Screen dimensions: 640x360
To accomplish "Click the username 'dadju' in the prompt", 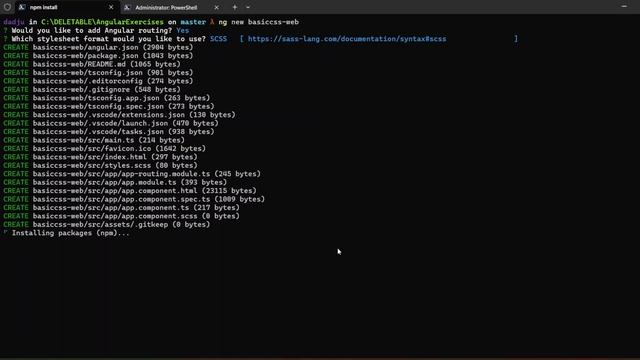I will tap(14, 22).
